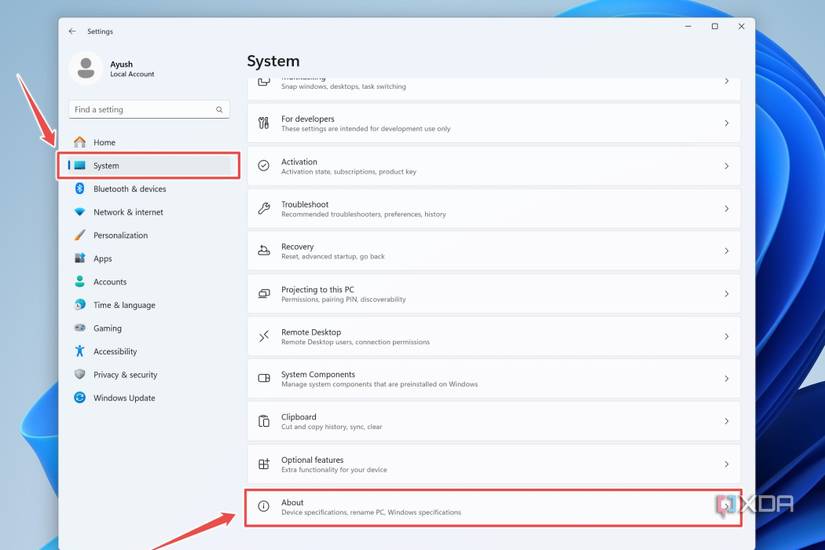This screenshot has height=550, width=825.
Task: Open the Clipboard title text
Action: coord(298,417)
